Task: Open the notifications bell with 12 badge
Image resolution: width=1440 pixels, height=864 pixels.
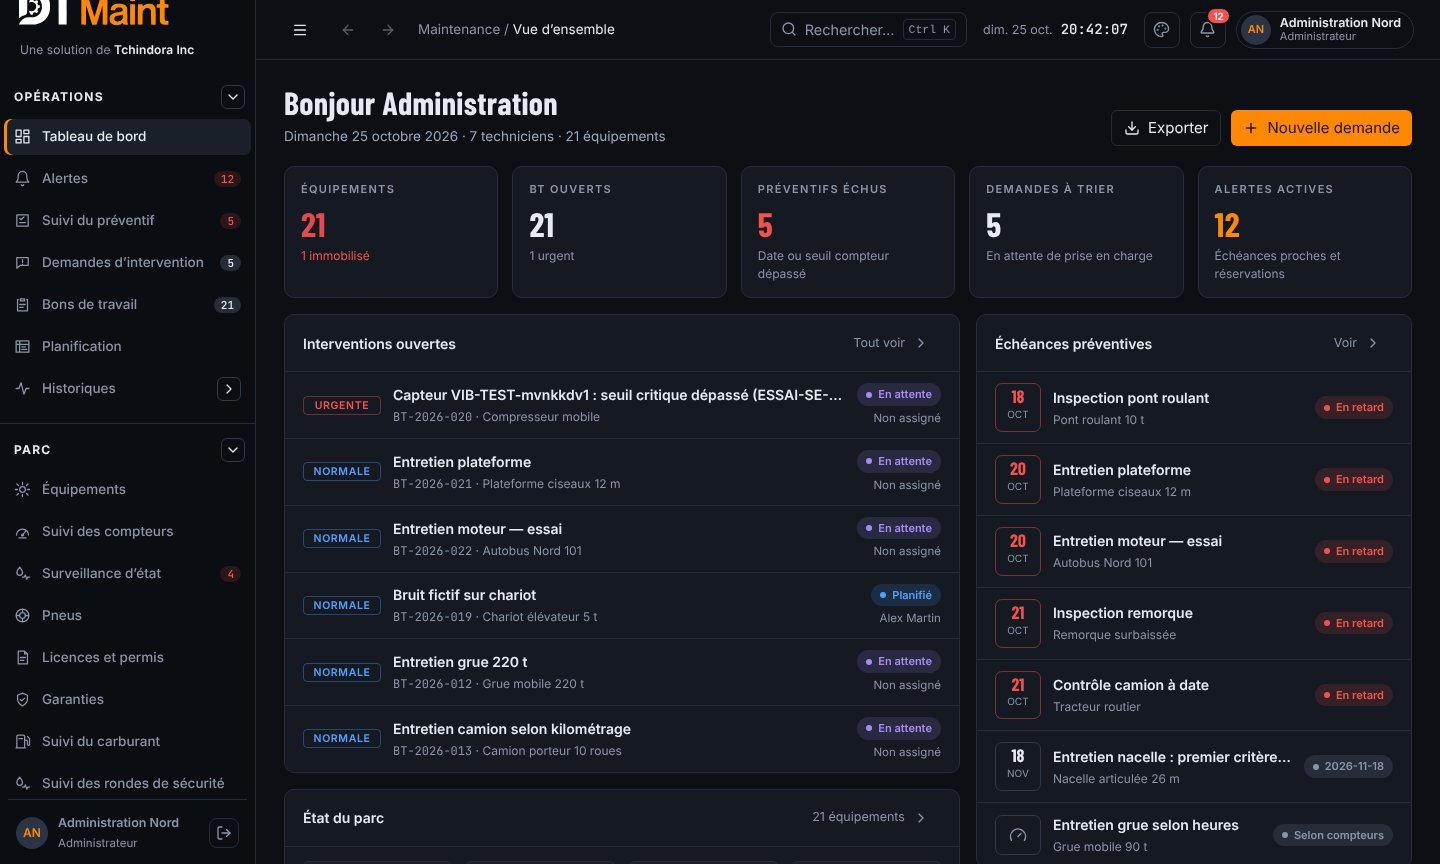Action: pyautogui.click(x=1208, y=30)
